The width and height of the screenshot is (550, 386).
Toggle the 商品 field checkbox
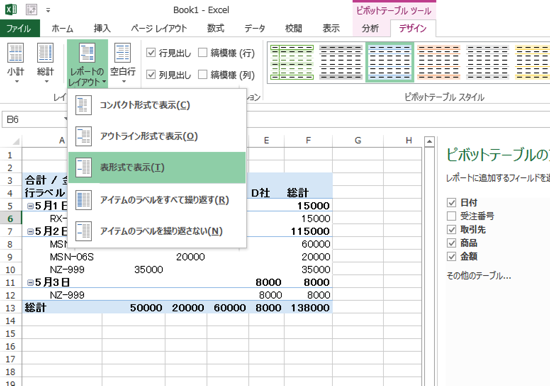[x=451, y=243]
